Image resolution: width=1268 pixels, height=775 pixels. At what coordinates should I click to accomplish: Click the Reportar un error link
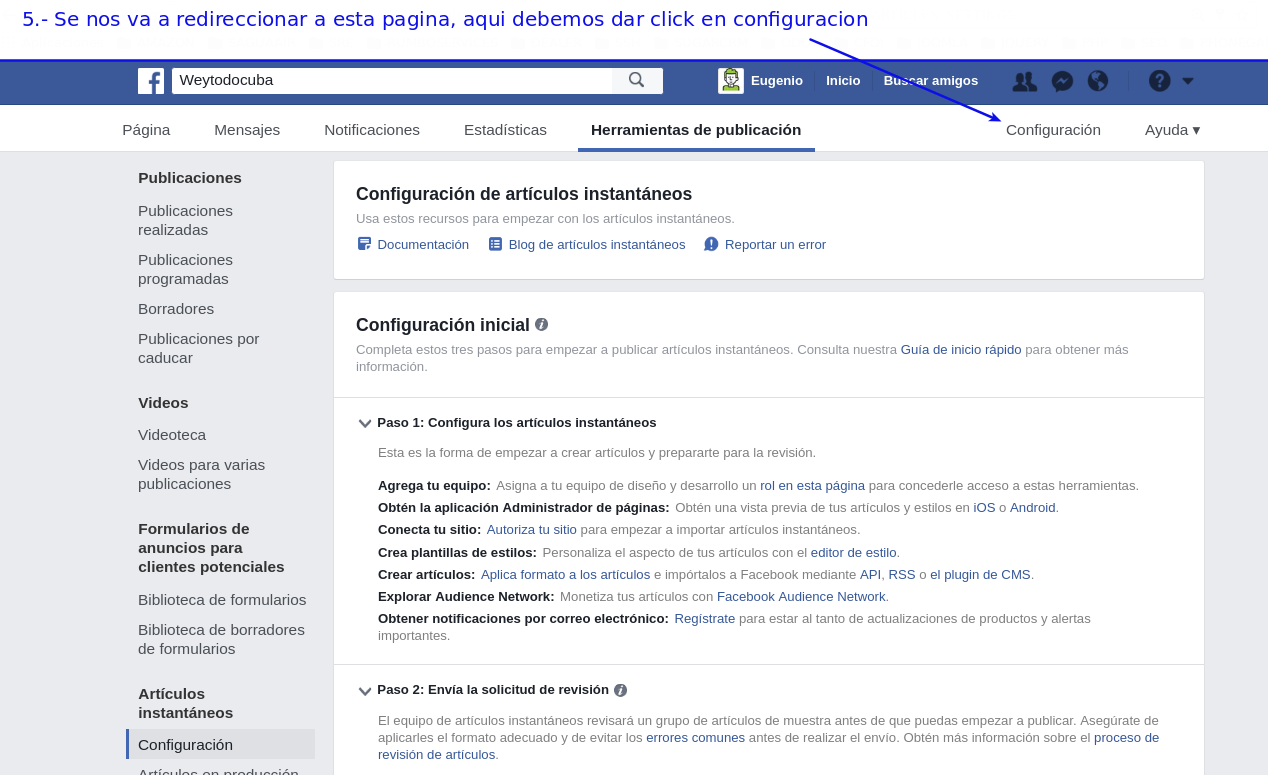pos(775,244)
